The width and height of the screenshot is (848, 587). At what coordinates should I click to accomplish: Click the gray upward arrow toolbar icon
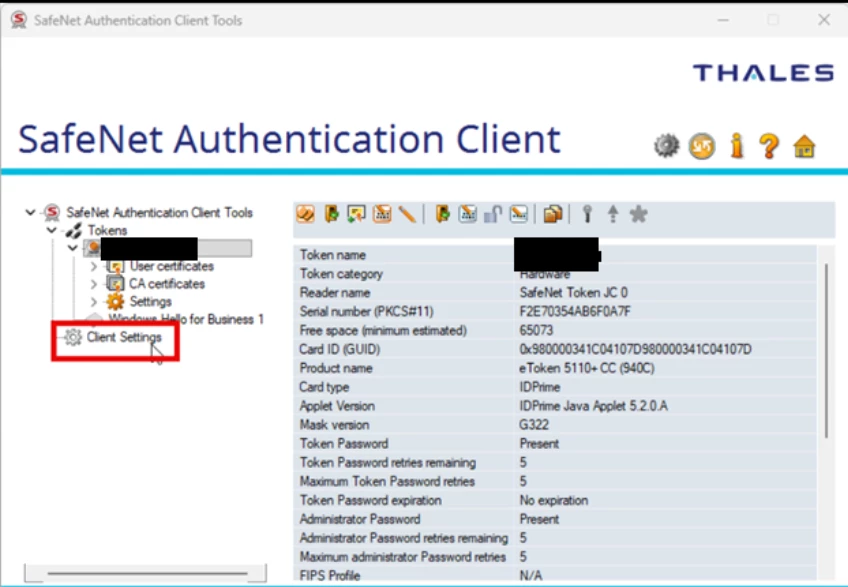(613, 214)
